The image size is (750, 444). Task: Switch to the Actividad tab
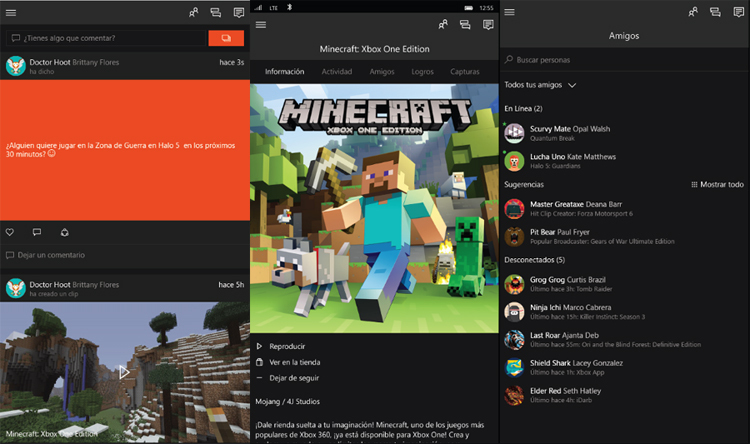[x=336, y=72]
